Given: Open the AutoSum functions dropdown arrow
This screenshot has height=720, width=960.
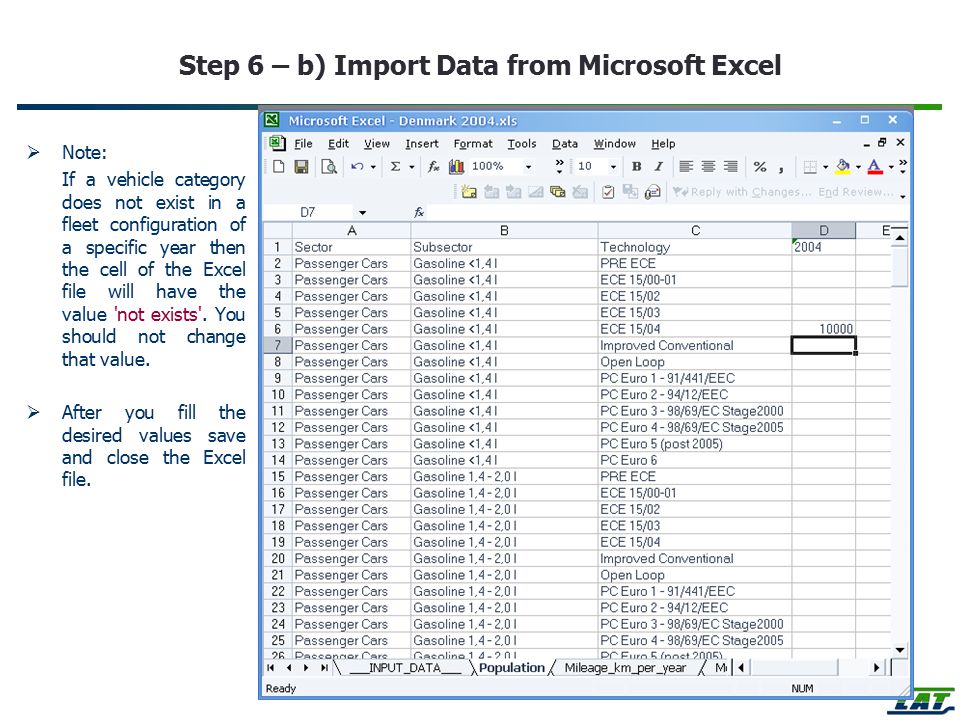Looking at the screenshot, I should click(412, 167).
